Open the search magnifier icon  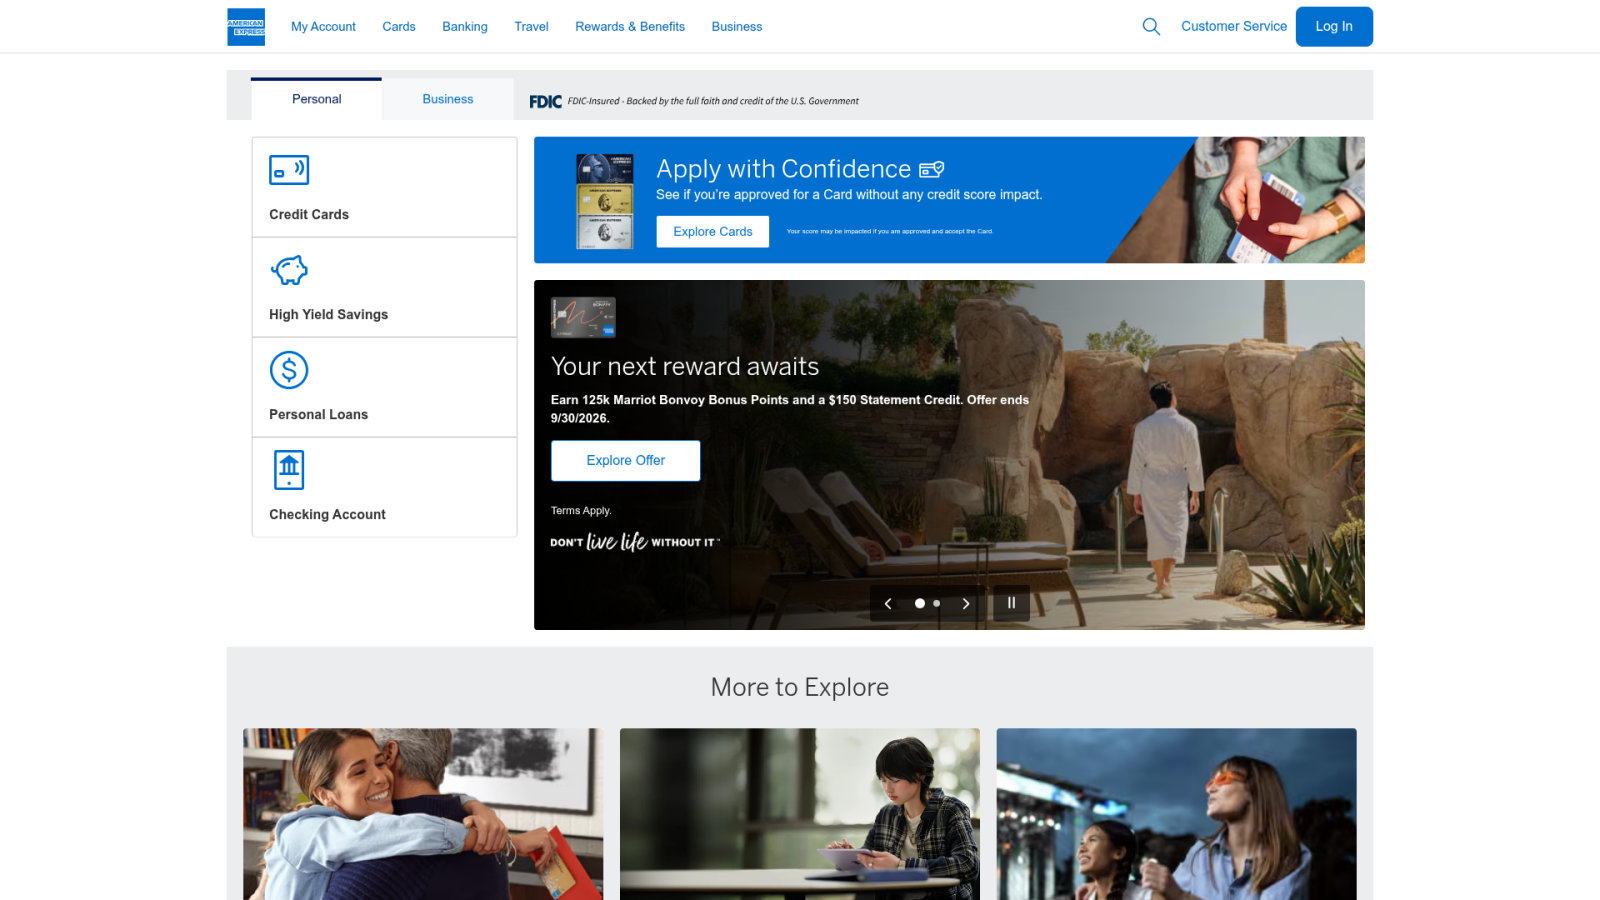[1151, 27]
